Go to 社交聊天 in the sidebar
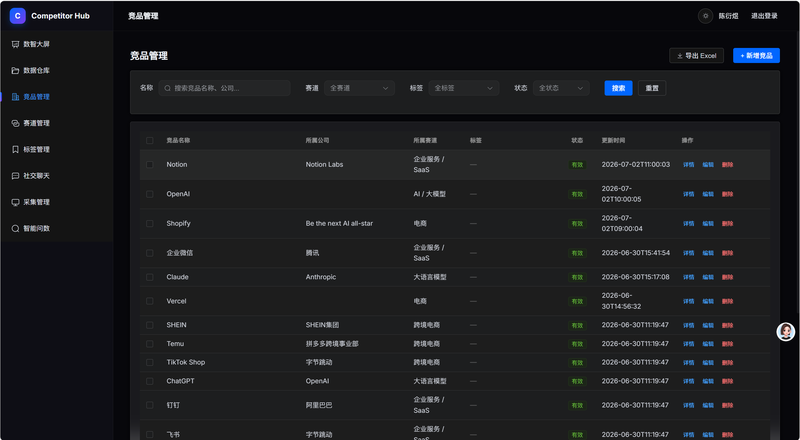 (x=57, y=176)
